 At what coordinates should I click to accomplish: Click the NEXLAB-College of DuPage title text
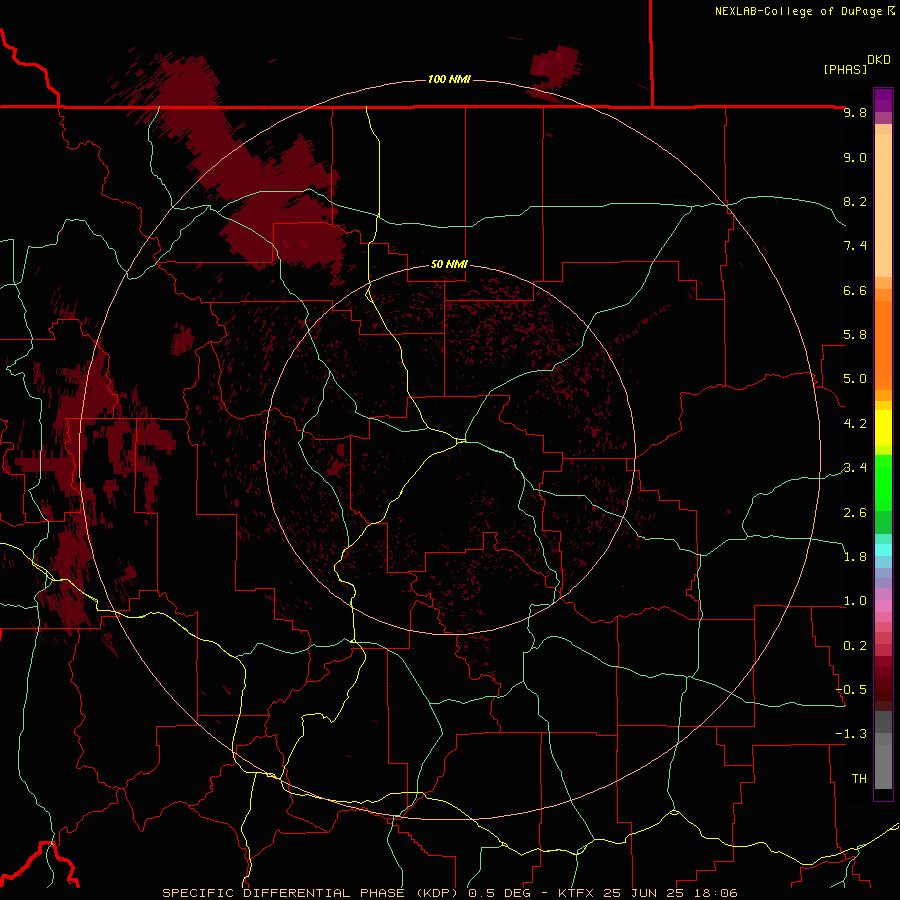[x=798, y=11]
